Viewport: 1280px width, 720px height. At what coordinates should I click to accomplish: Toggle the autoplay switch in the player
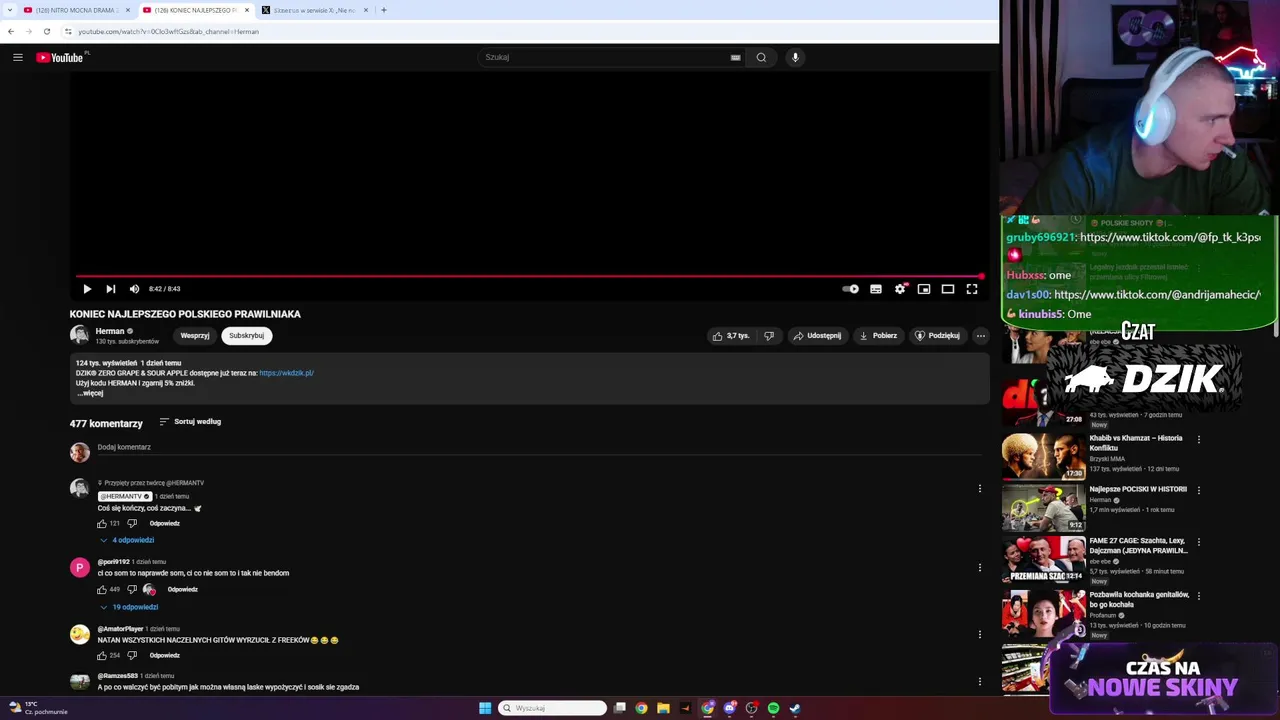point(851,289)
